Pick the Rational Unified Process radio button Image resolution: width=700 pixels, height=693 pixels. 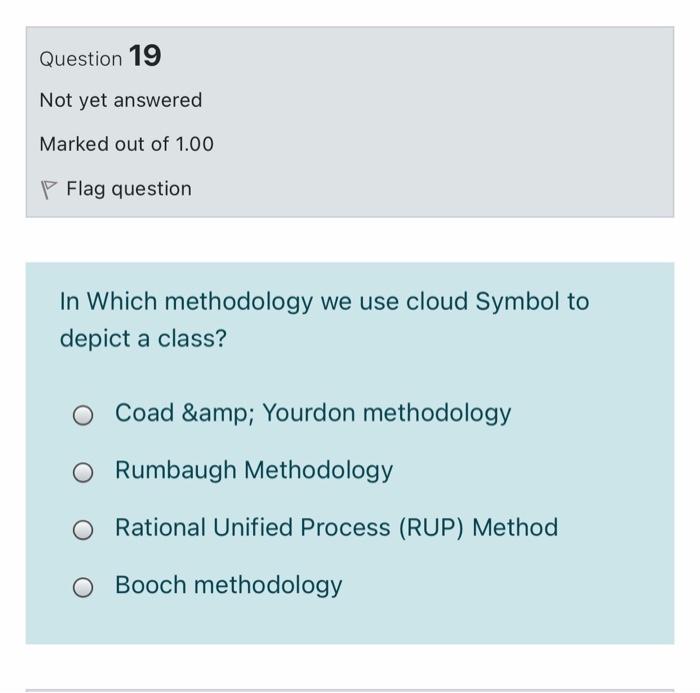tap(84, 529)
